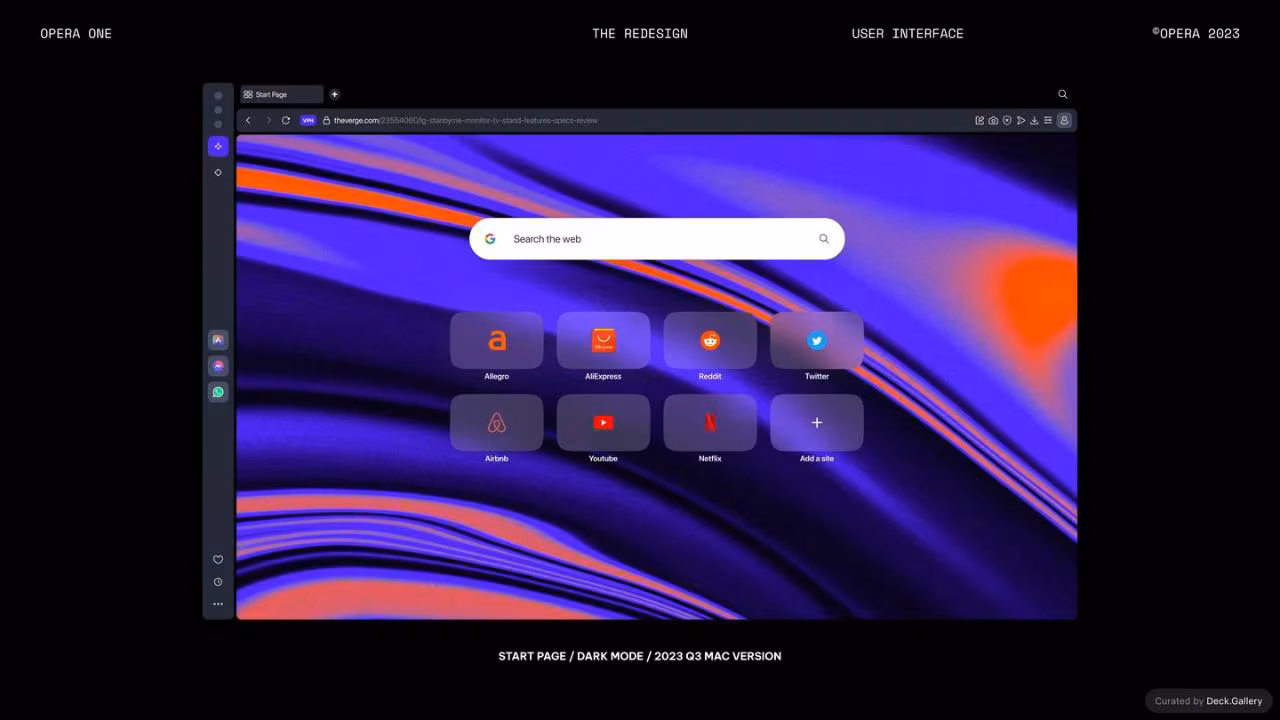Open the AliExpress speed dial tile

(603, 341)
